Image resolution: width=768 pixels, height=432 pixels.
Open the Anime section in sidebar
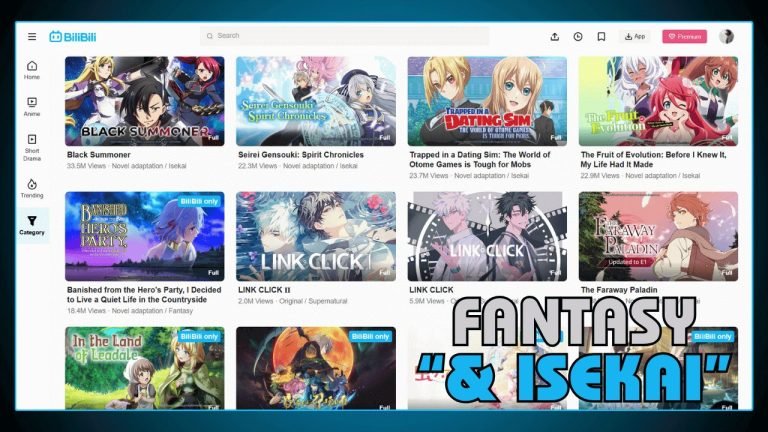coord(32,106)
